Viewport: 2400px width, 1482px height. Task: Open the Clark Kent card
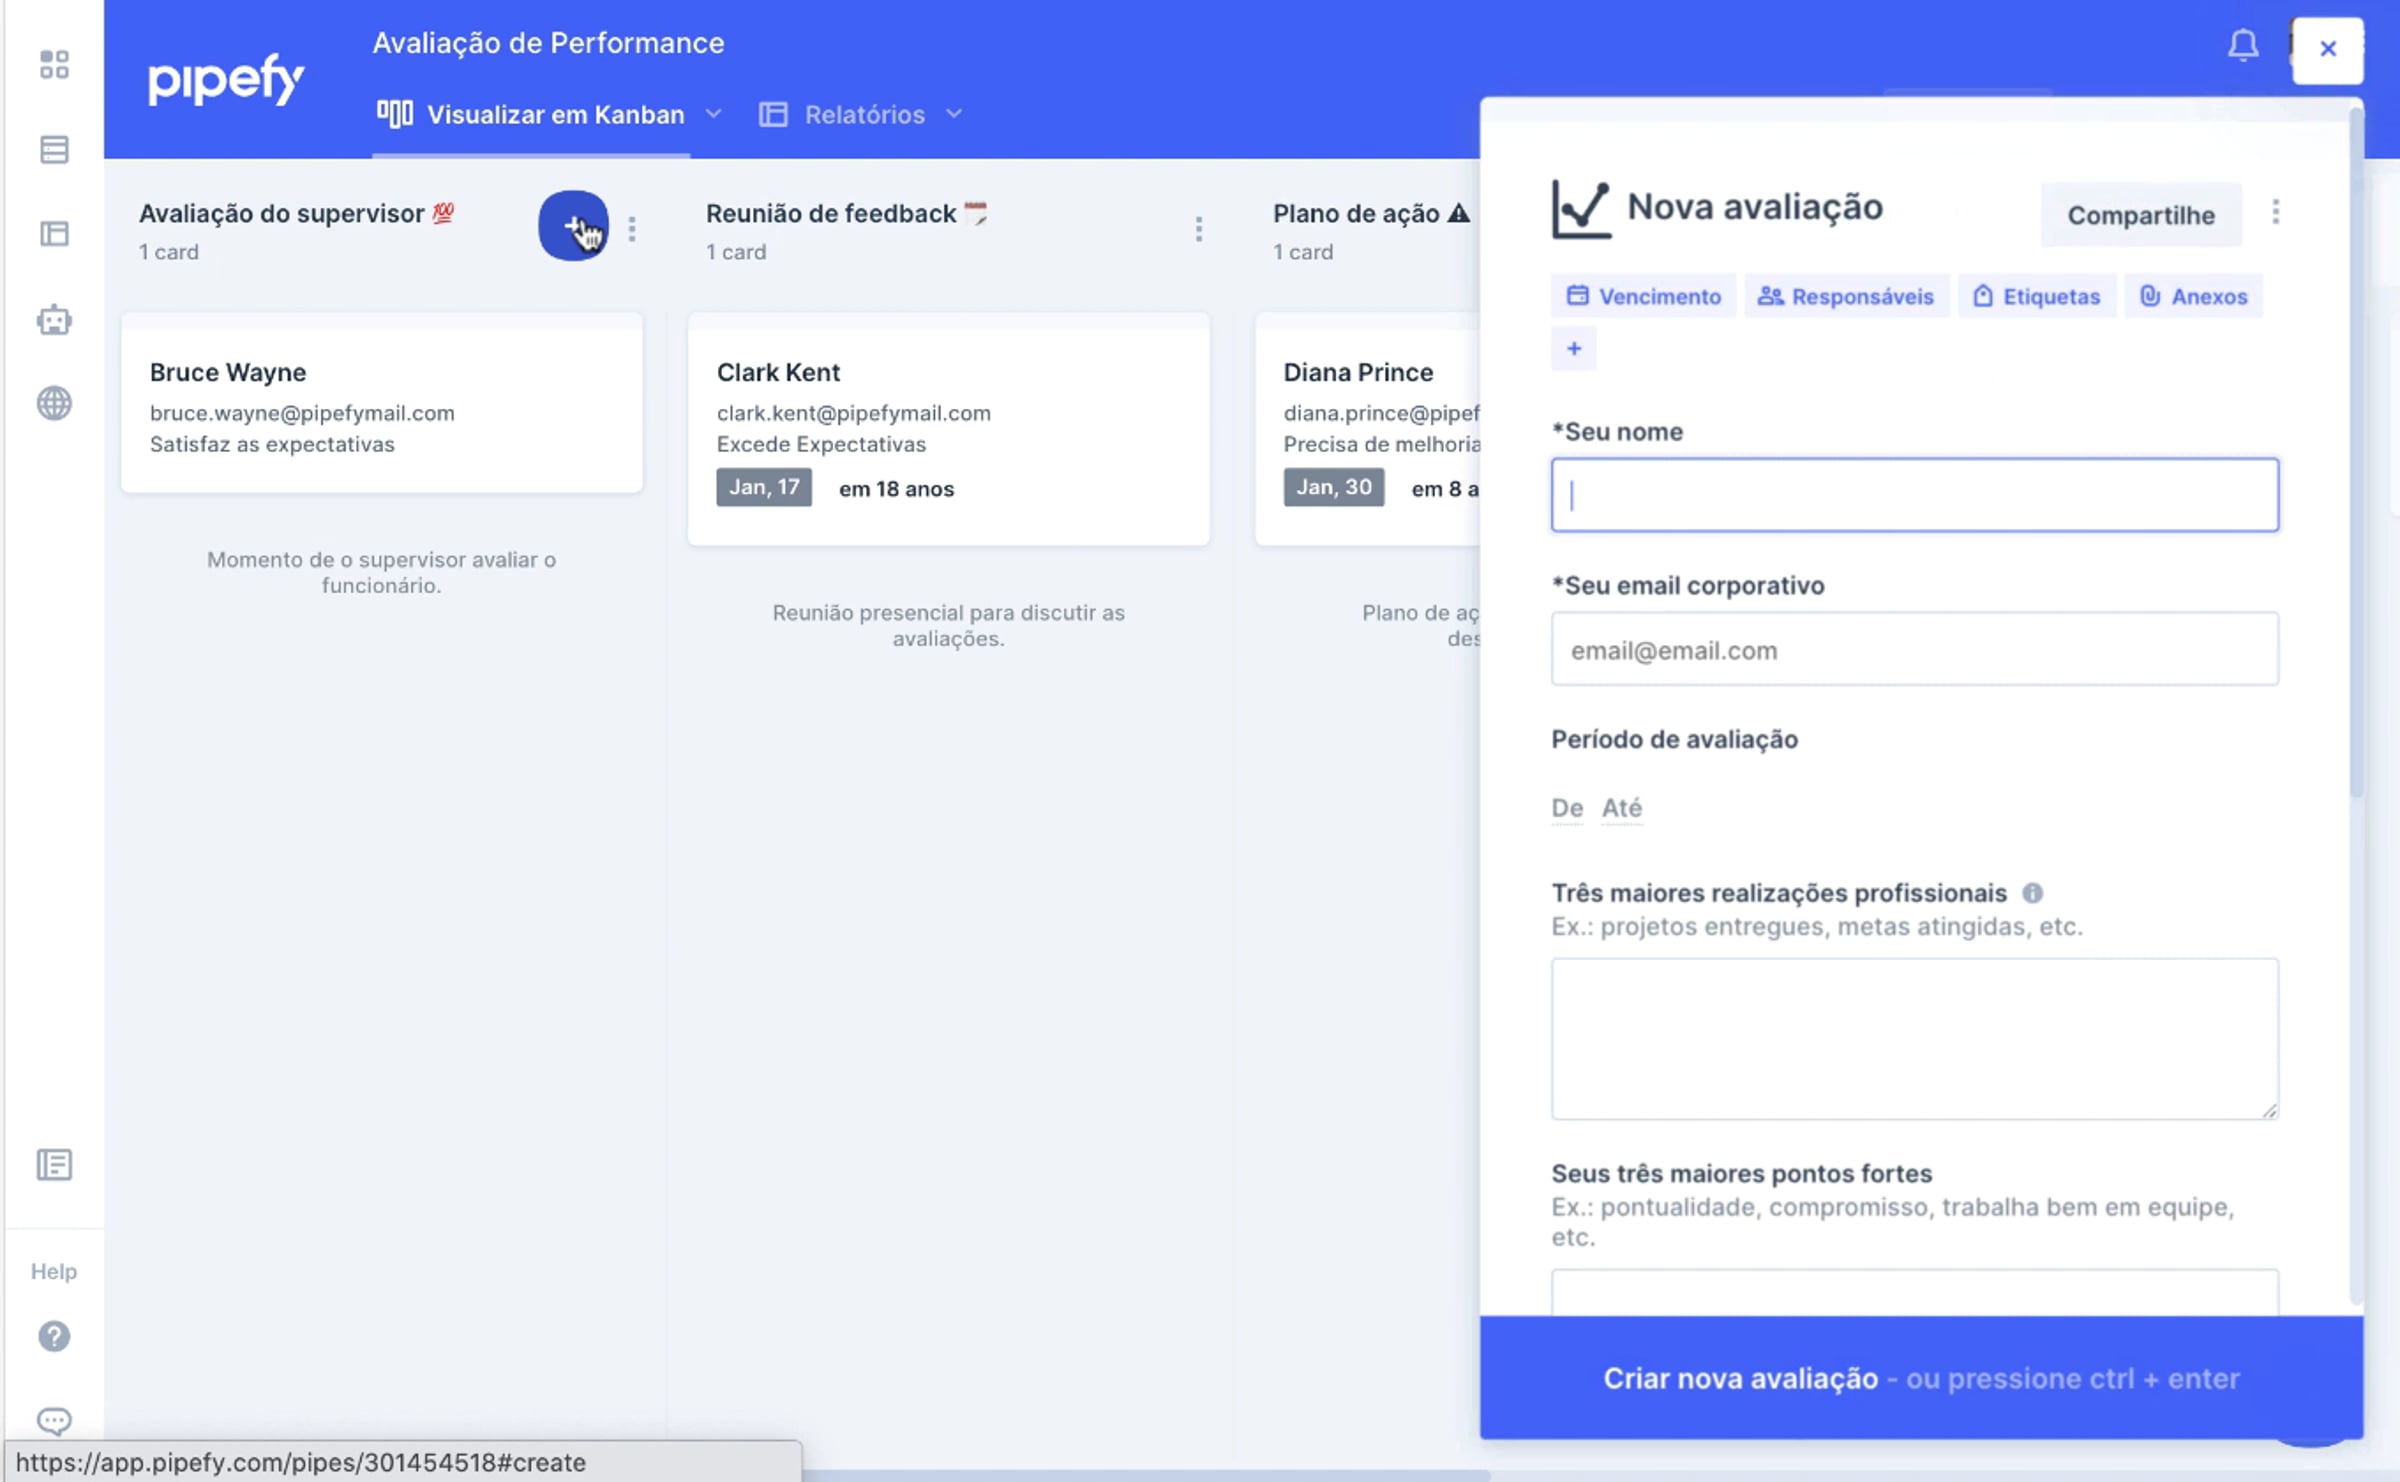click(x=948, y=428)
